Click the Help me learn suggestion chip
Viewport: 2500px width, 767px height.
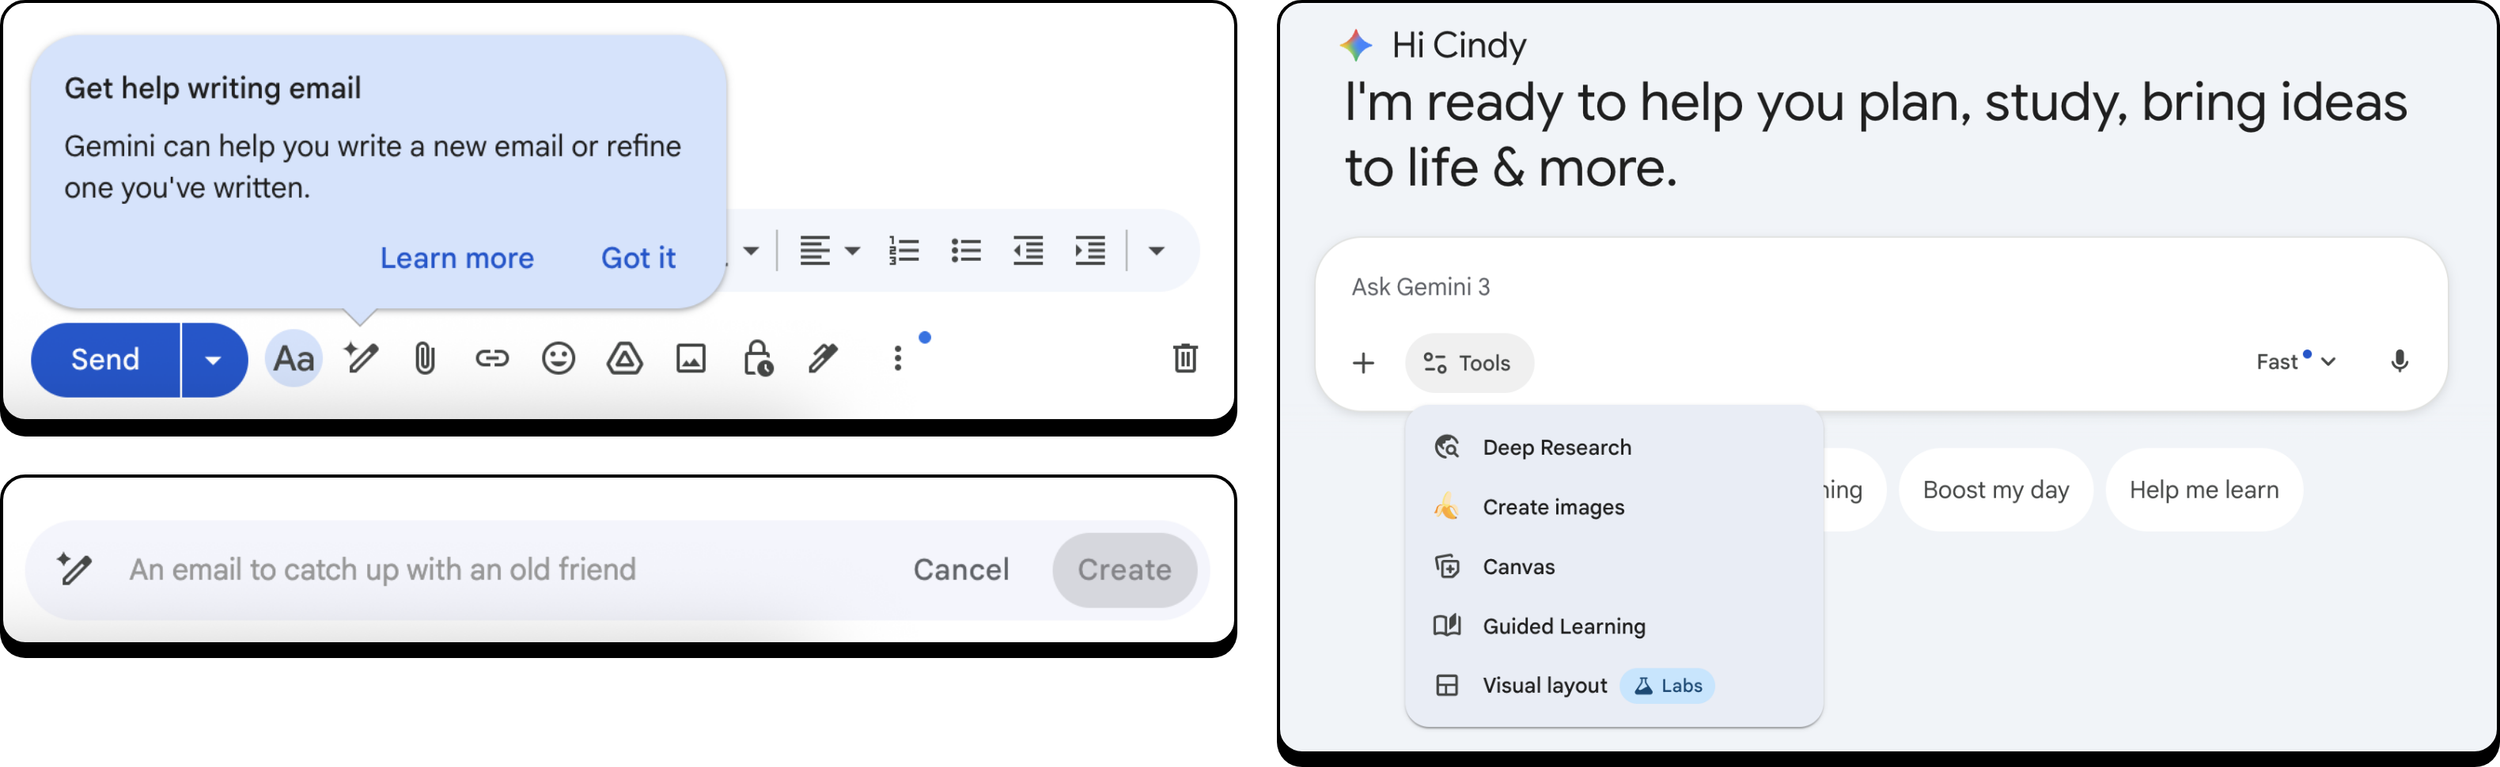pos(2204,490)
